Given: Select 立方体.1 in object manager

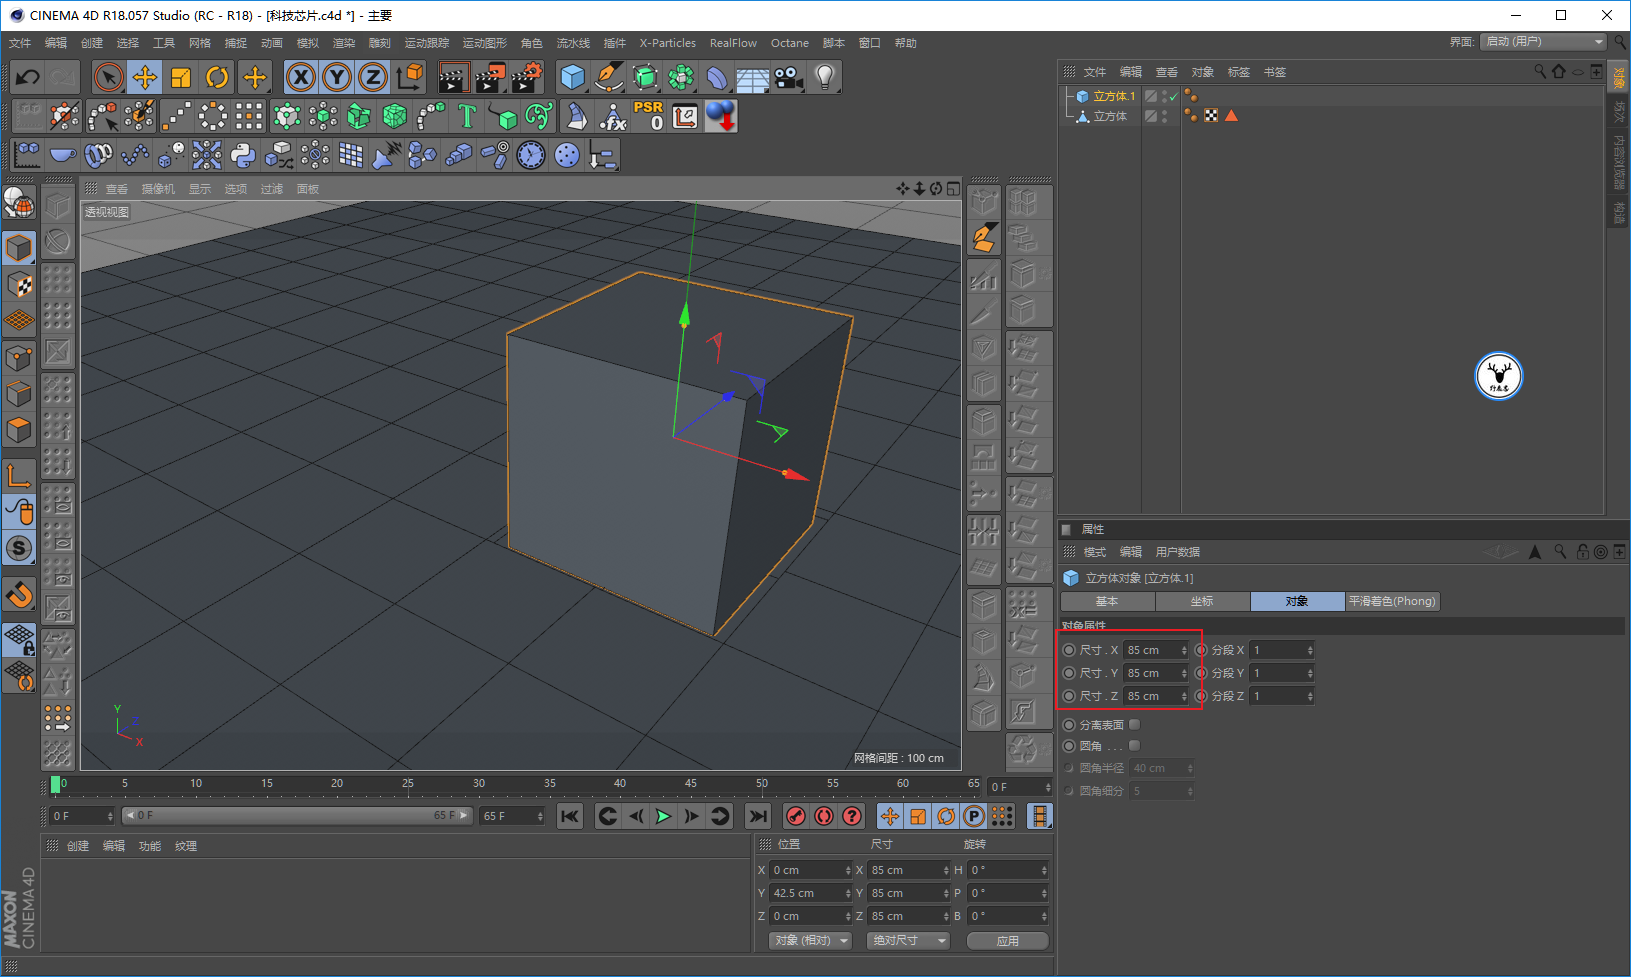Looking at the screenshot, I should [x=1114, y=96].
